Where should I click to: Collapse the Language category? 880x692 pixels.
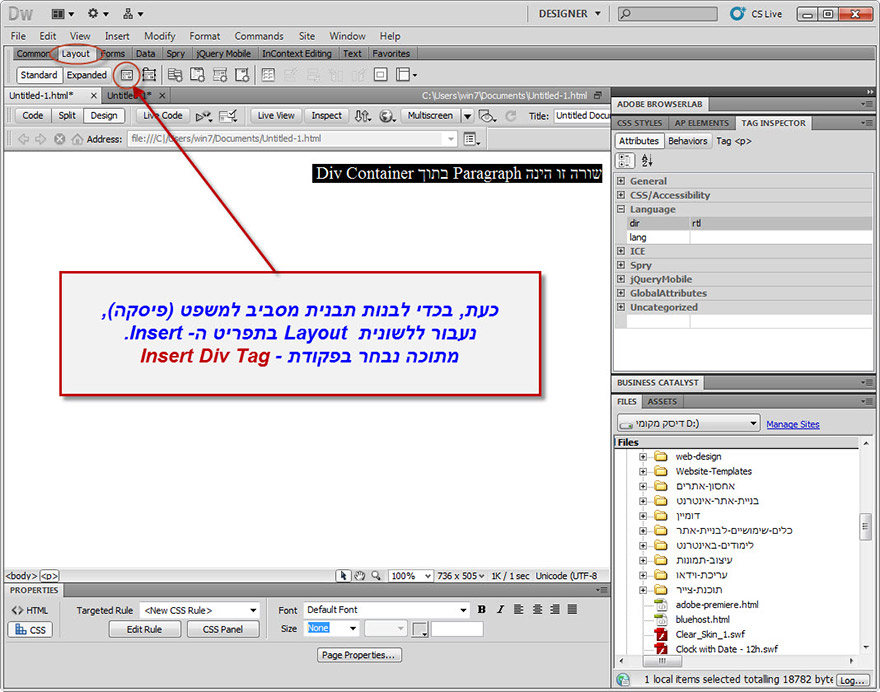[x=621, y=209]
